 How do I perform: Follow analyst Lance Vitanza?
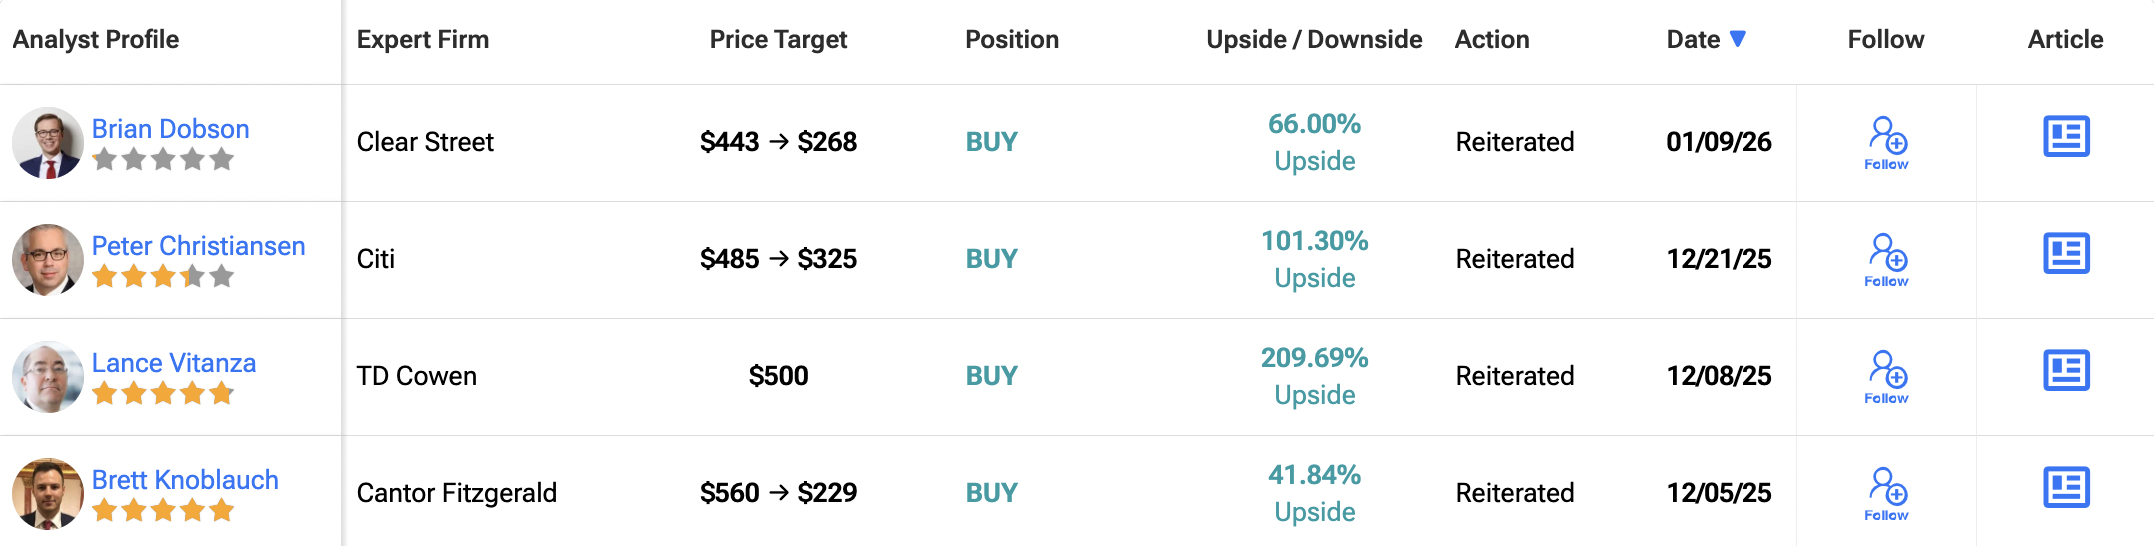(x=1887, y=377)
